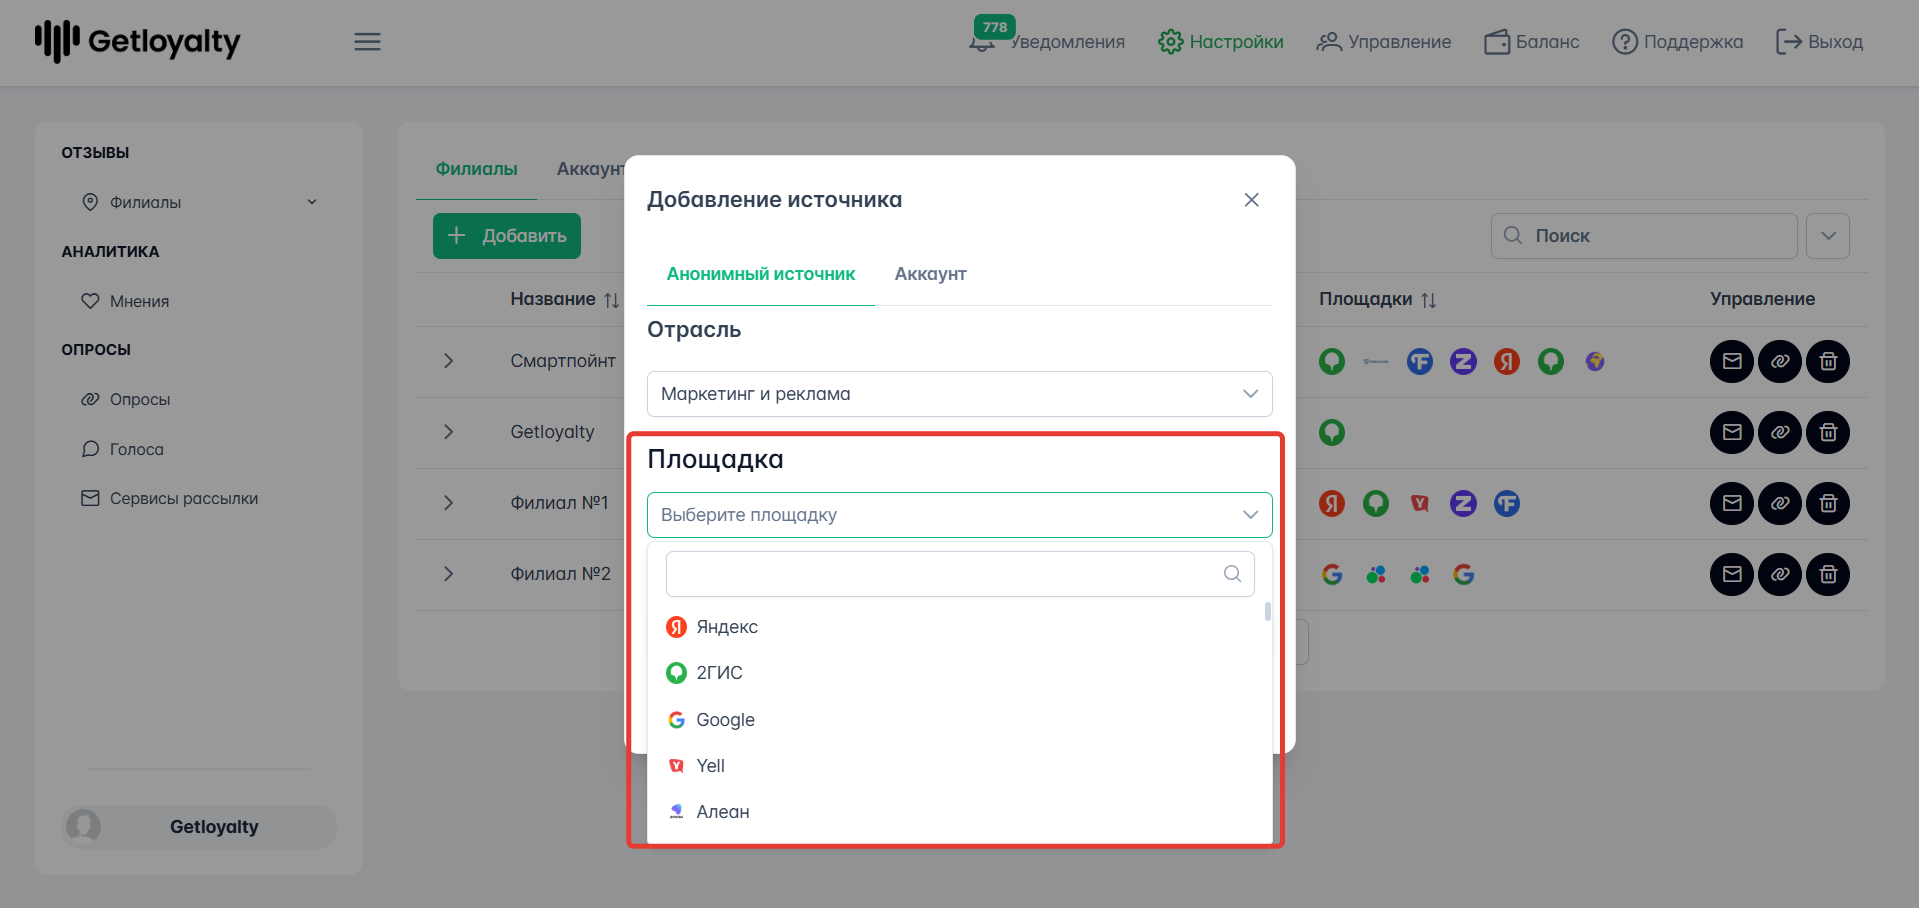Delete Филиал №2 with the trash icon
1919x908 pixels.
[1828, 574]
